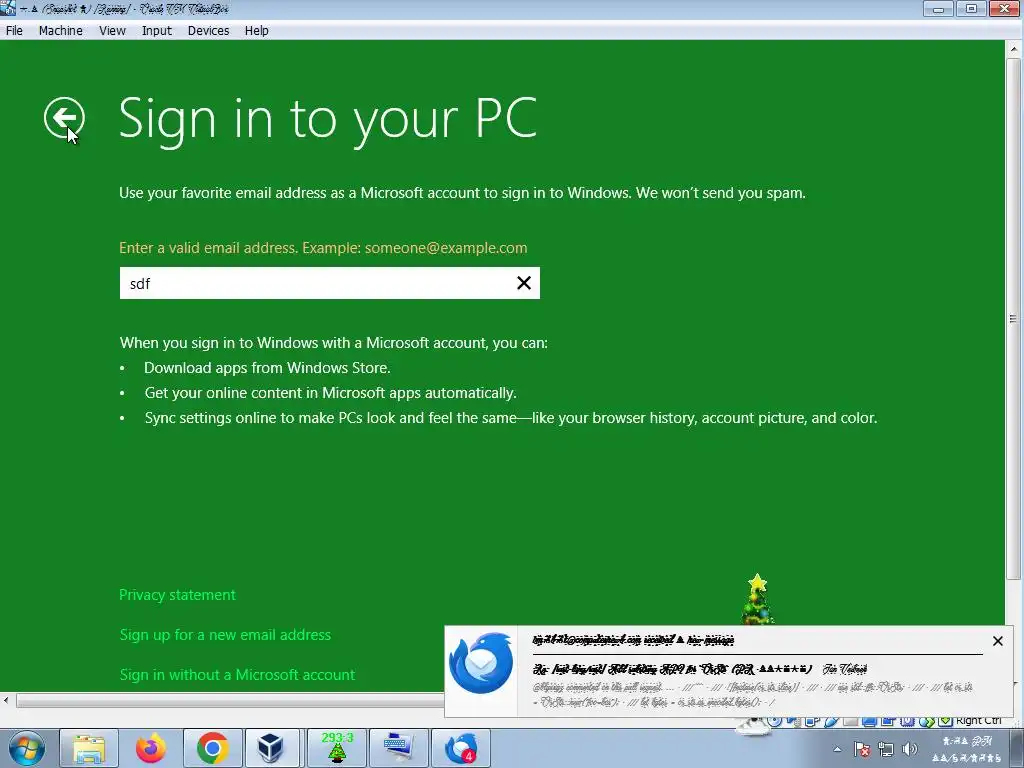
Task: Open the View menu
Action: [x=112, y=31]
